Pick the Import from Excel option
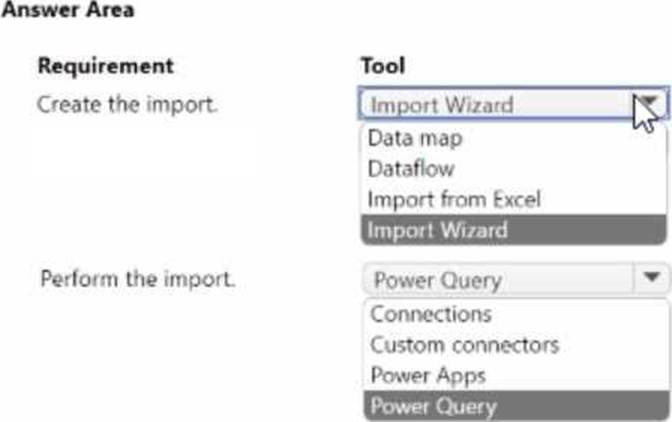Viewport: 672px width, 422px height. 454,199
